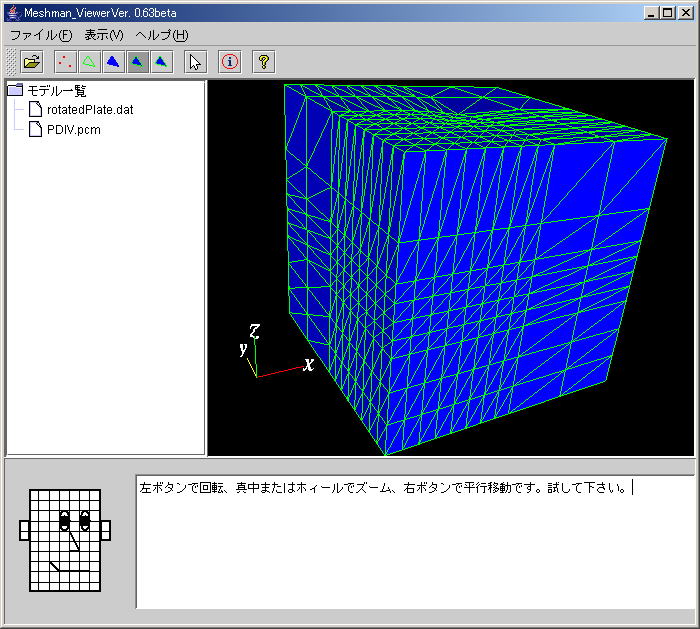Switch to red points display mode
This screenshot has height=629, width=700.
65,62
